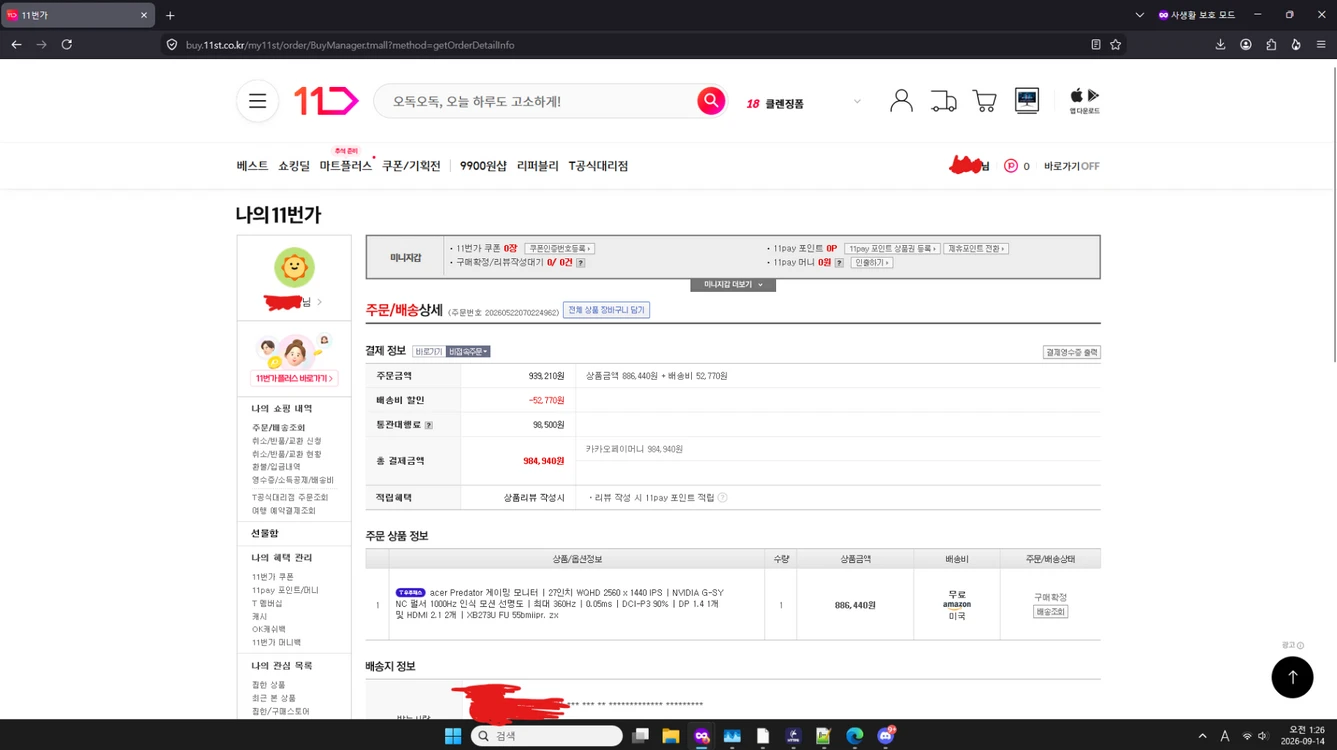The height and width of the screenshot is (750, 1337).
Task: Open 취소/반품/교환 신청 sidebar link
Action: (x=287, y=441)
